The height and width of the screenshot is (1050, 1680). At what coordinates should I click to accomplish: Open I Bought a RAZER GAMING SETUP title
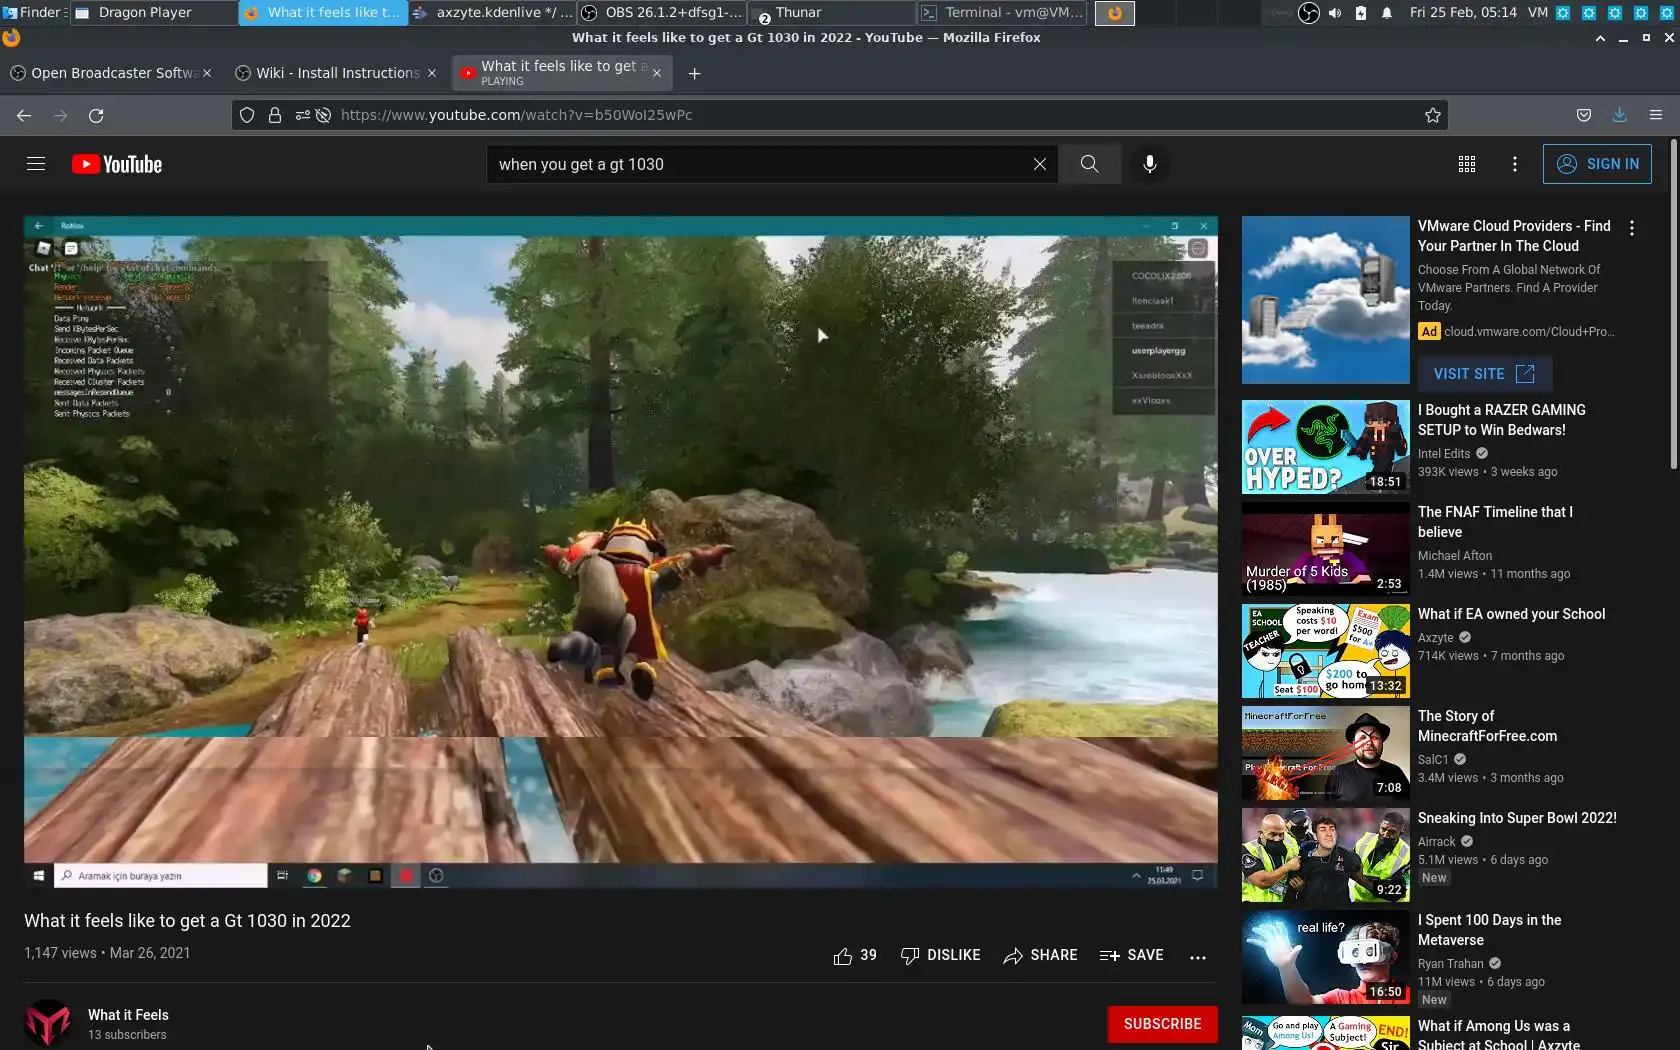tap(1501, 420)
